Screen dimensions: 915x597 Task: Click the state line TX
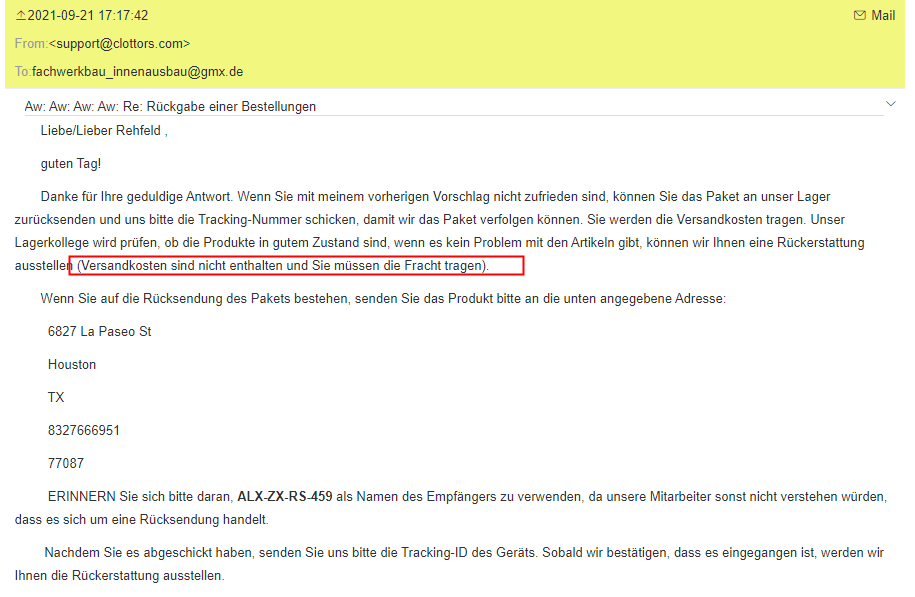(56, 398)
